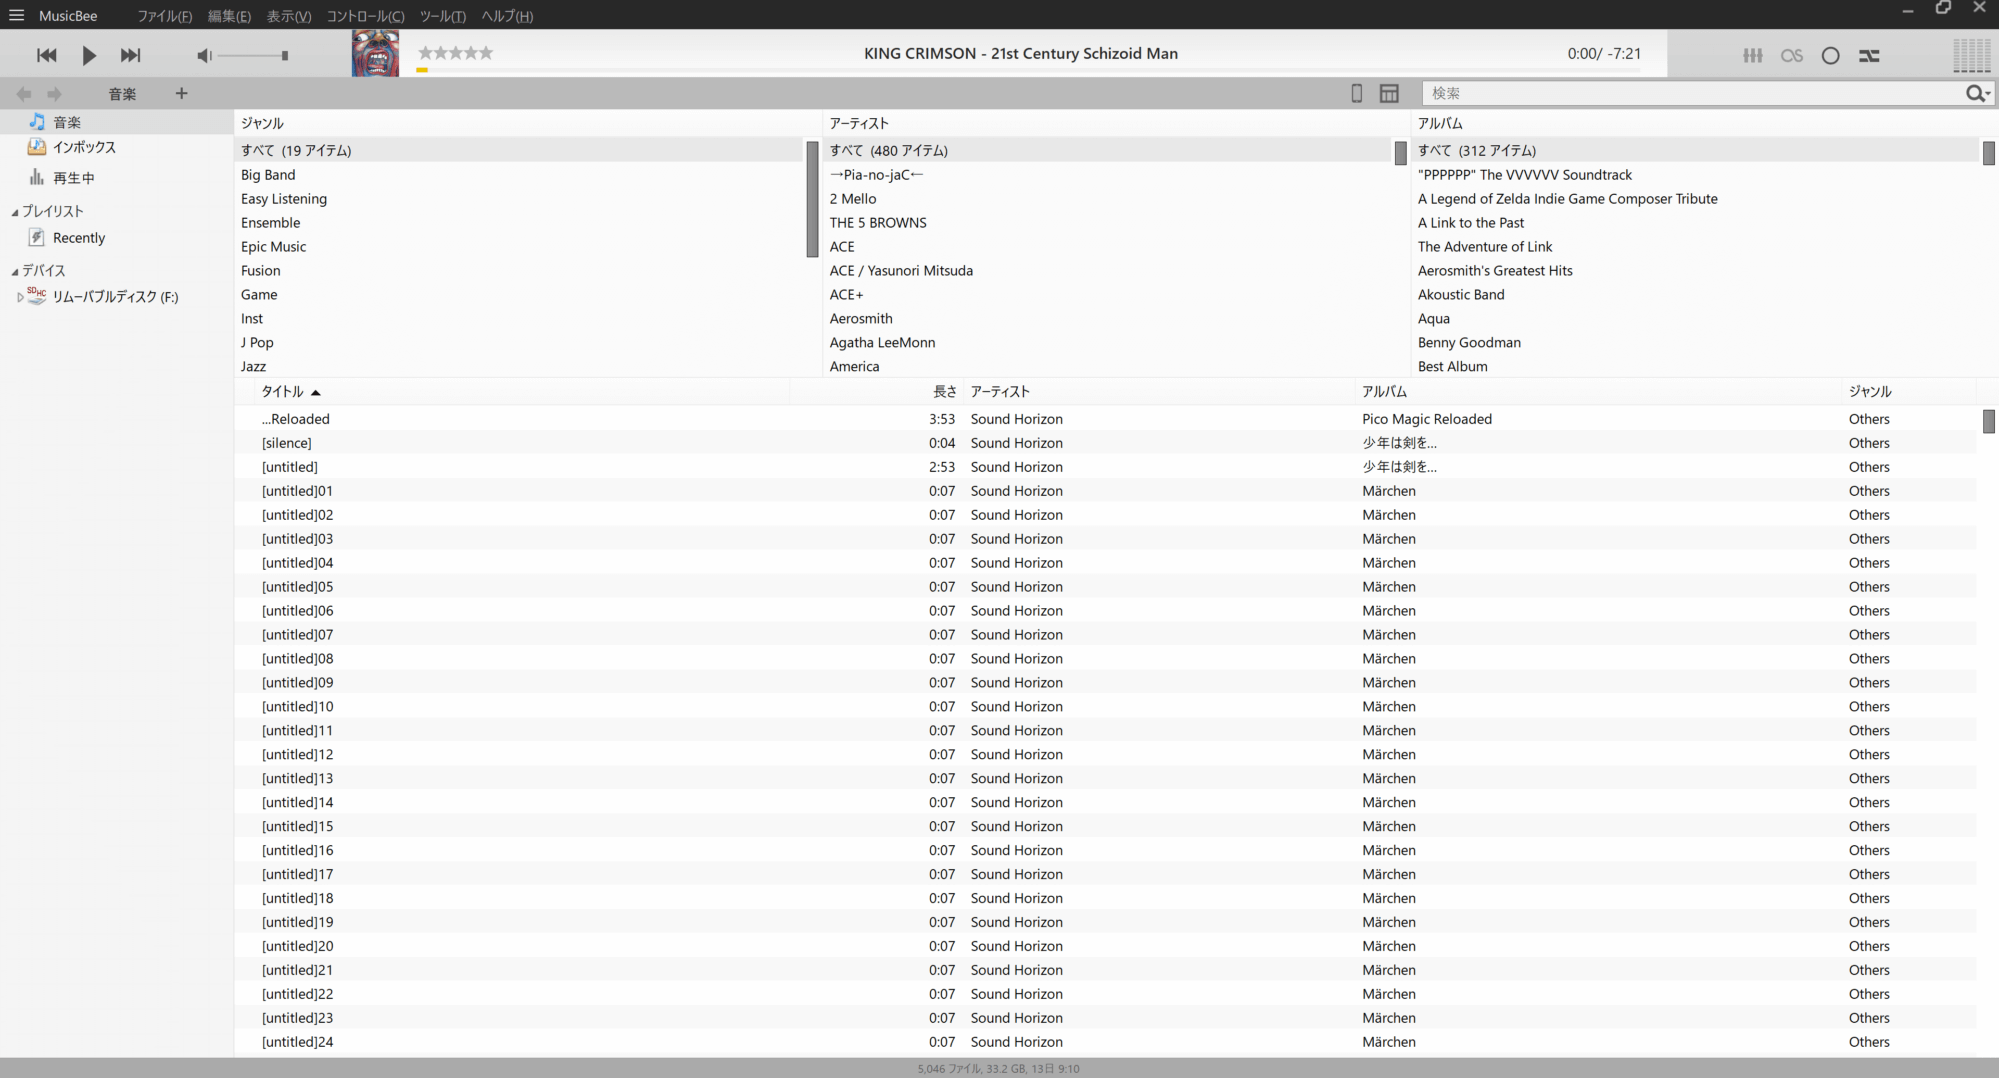Open the ツール(T) menu
This screenshot has height=1078, width=1999.
[443, 16]
